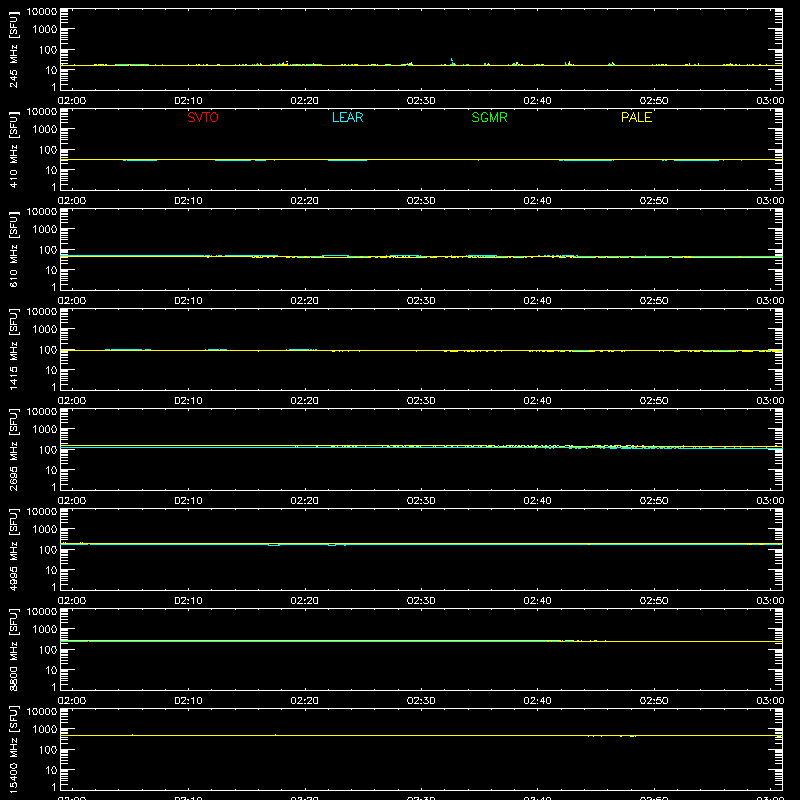Select the 1415 MHz [SFU] axis title
800x800 pixels.
[x=14, y=349]
